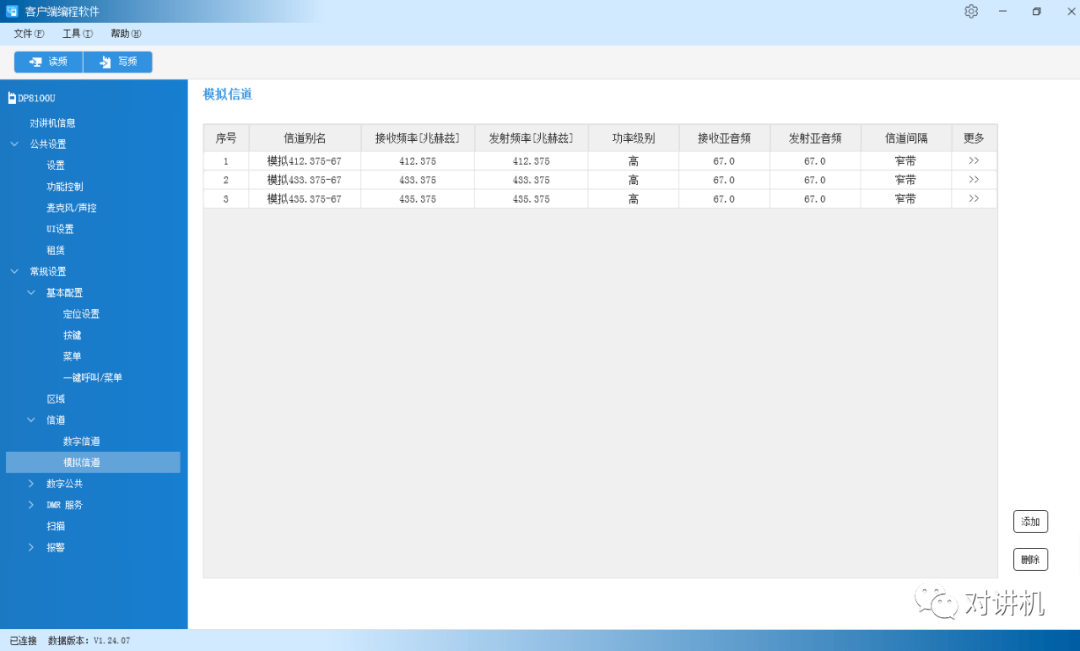Viewport: 1080px width, 651px height.
Task: Open the 帮助 menu
Action: click(x=125, y=33)
